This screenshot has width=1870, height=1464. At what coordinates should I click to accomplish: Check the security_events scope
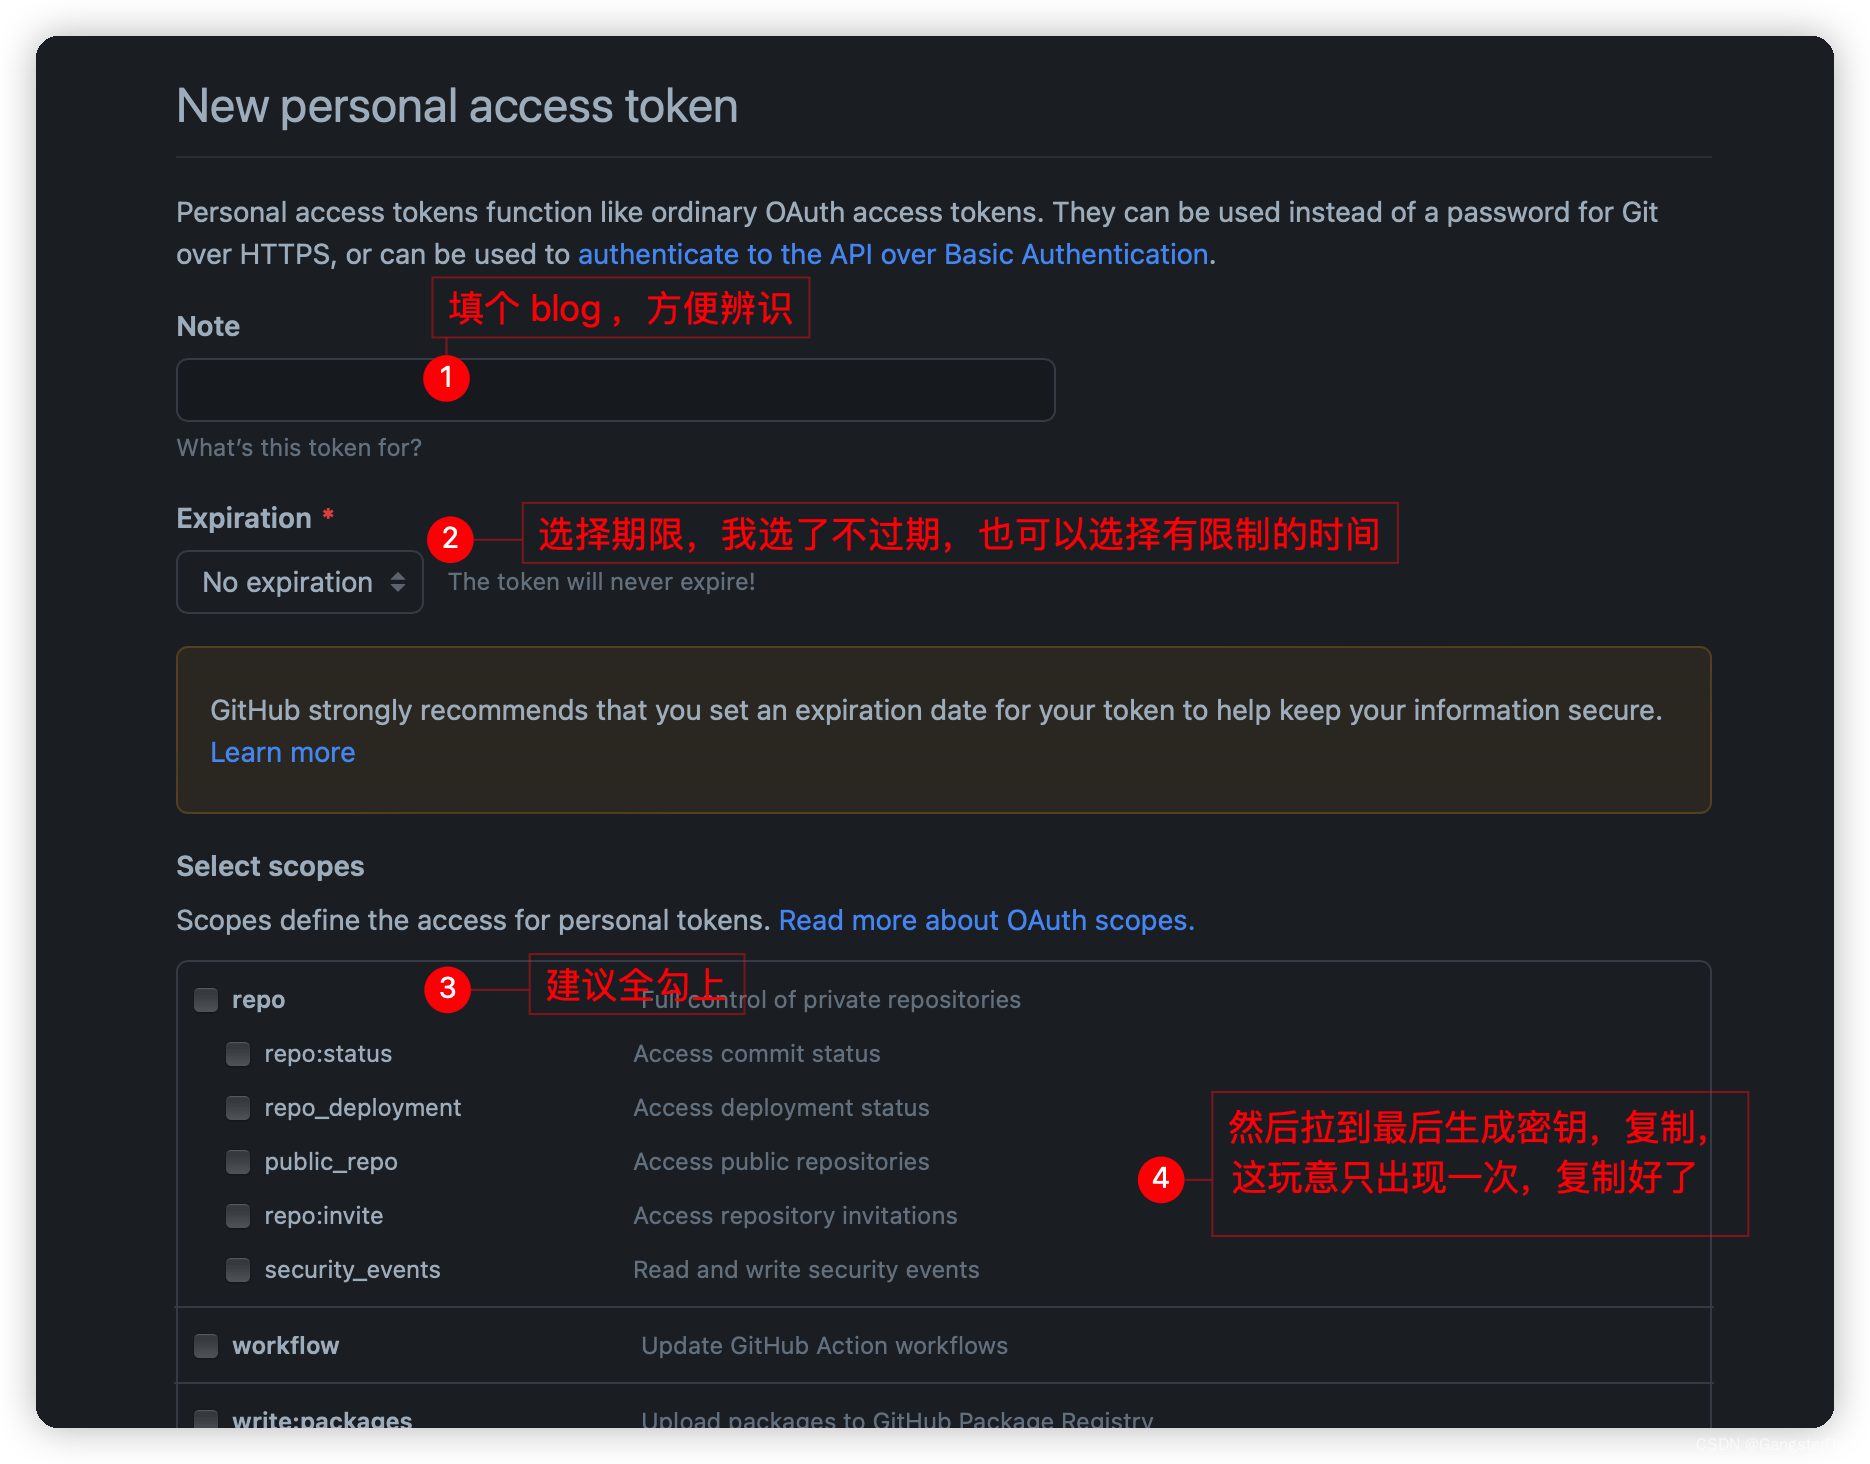(238, 1270)
